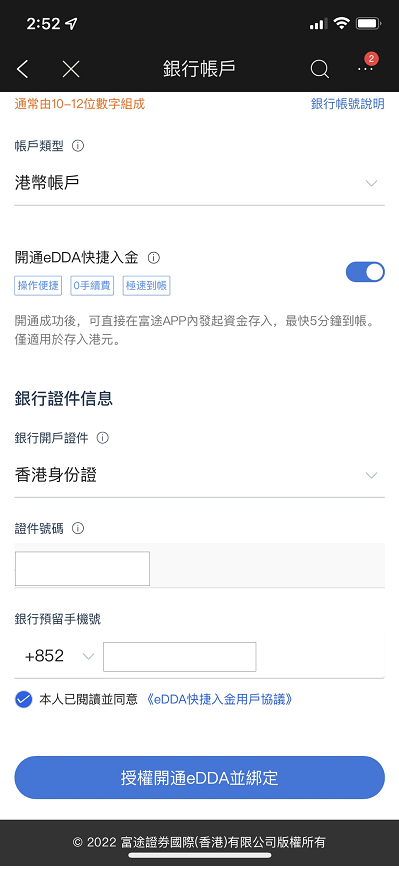The width and height of the screenshot is (399, 869).
Task: Open the eDDA快捷入金用戶協議 link
Action: click(x=219, y=699)
